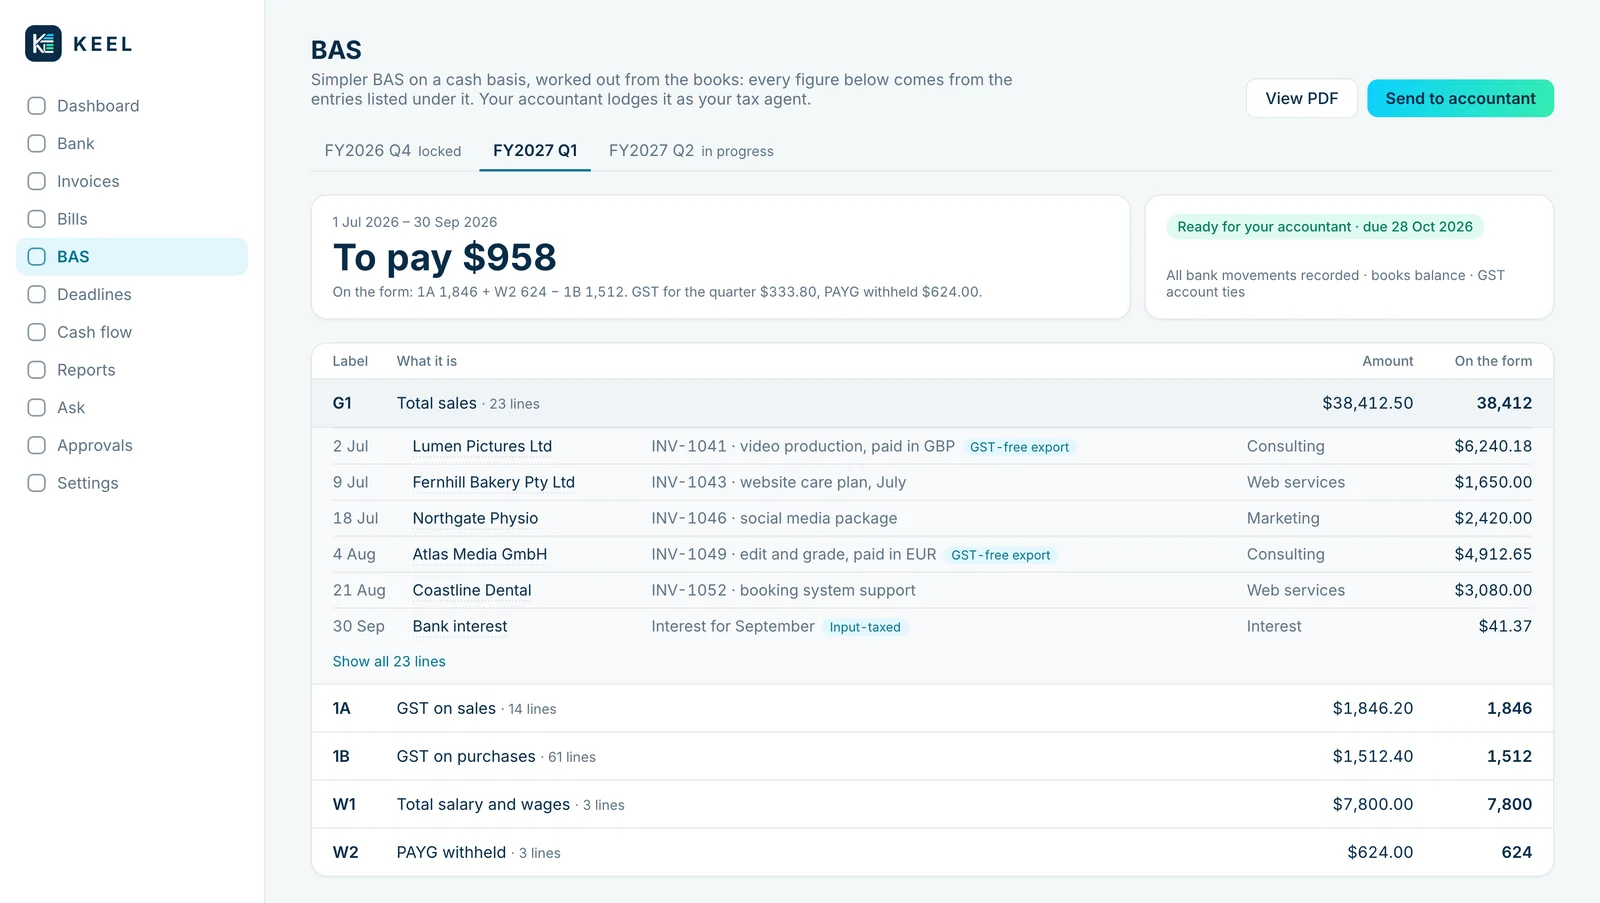Screen dimensions: 1600x903
Task: Click the Ready for your accountant badge
Action: coord(1325,227)
